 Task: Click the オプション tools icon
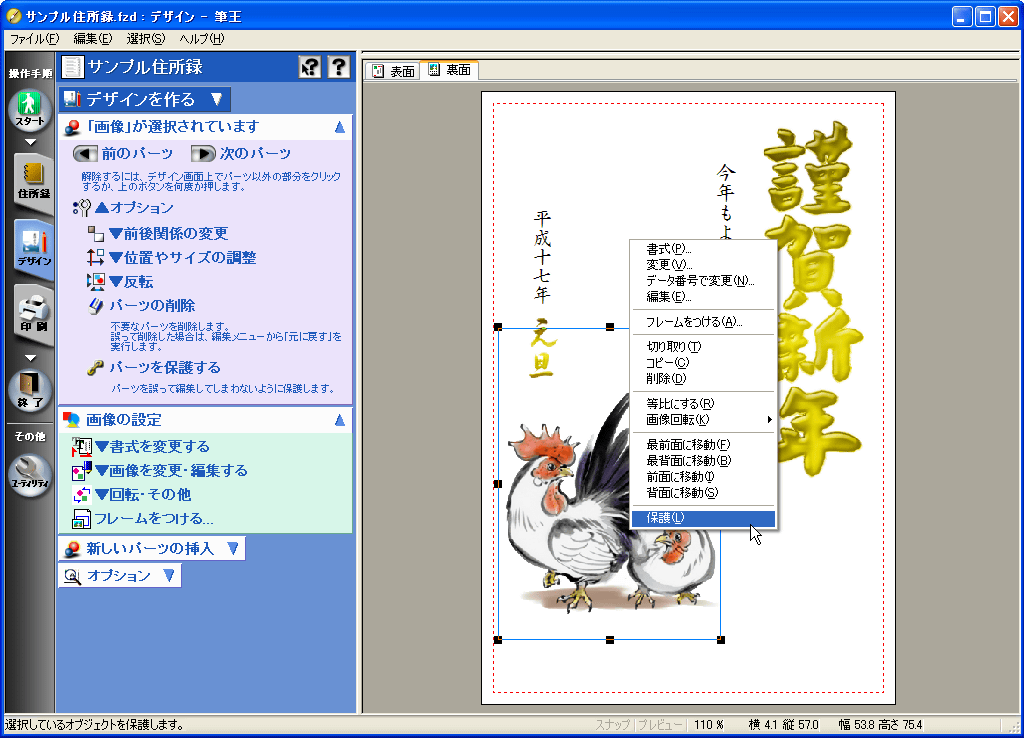coord(82,208)
